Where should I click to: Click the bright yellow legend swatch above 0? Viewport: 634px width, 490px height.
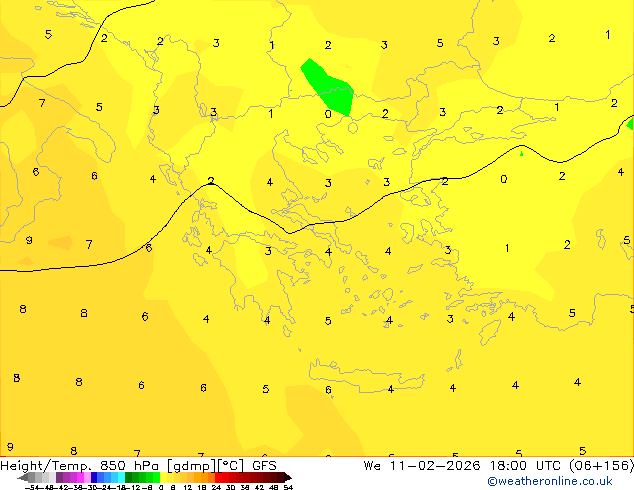click(x=163, y=477)
